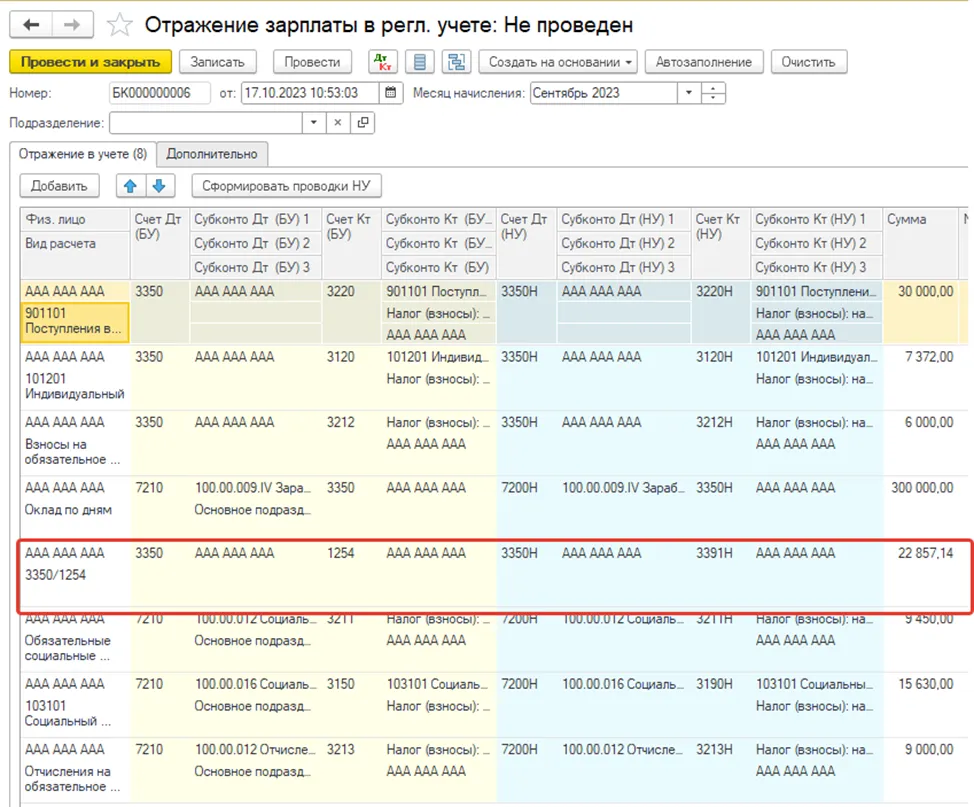
Task: Open the selected Подразделение item in new form
Action: pyautogui.click(x=363, y=122)
